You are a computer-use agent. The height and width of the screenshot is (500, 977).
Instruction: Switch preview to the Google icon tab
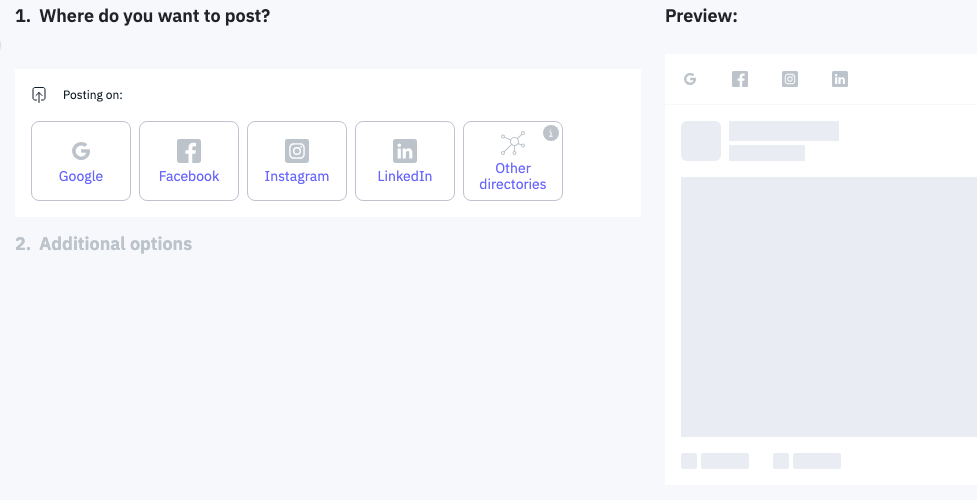tap(690, 79)
